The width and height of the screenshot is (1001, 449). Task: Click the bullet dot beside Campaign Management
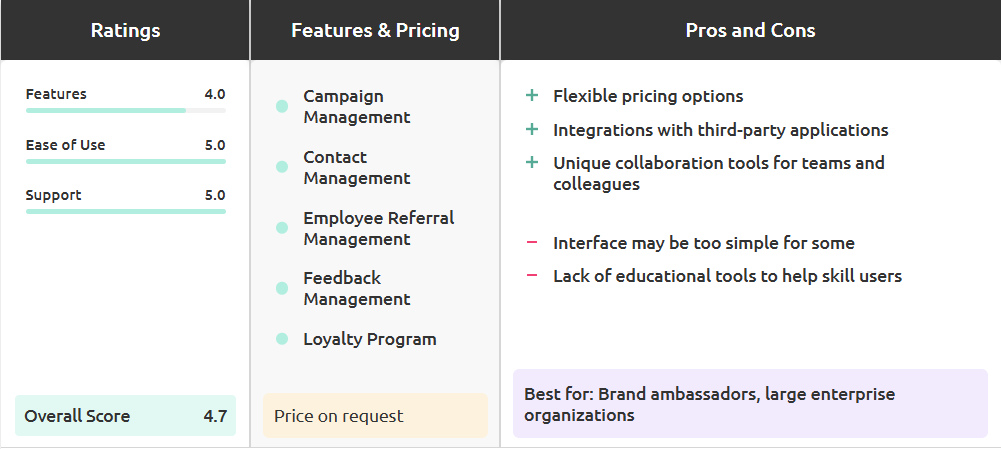click(282, 107)
